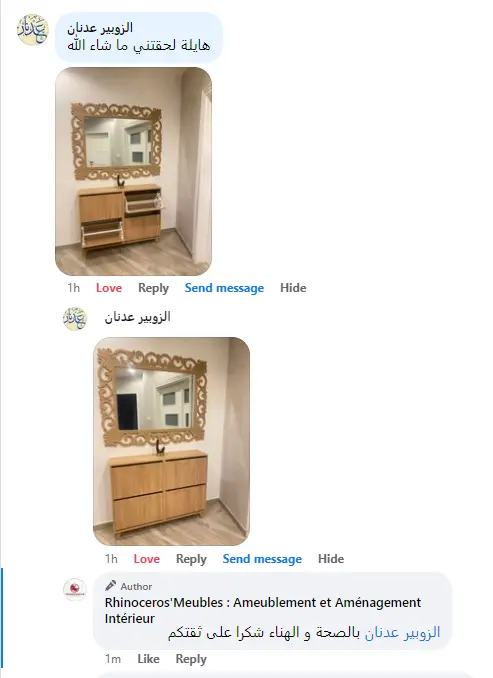Reply to the second photo comment
Image resolution: width=493 pixels, height=678 pixels.
(191, 559)
